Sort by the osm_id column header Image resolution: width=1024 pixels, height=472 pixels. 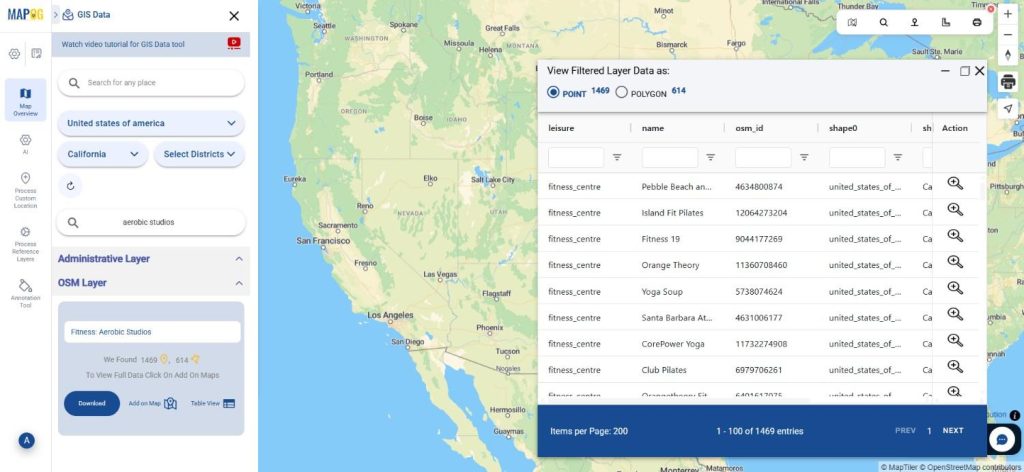pos(749,129)
